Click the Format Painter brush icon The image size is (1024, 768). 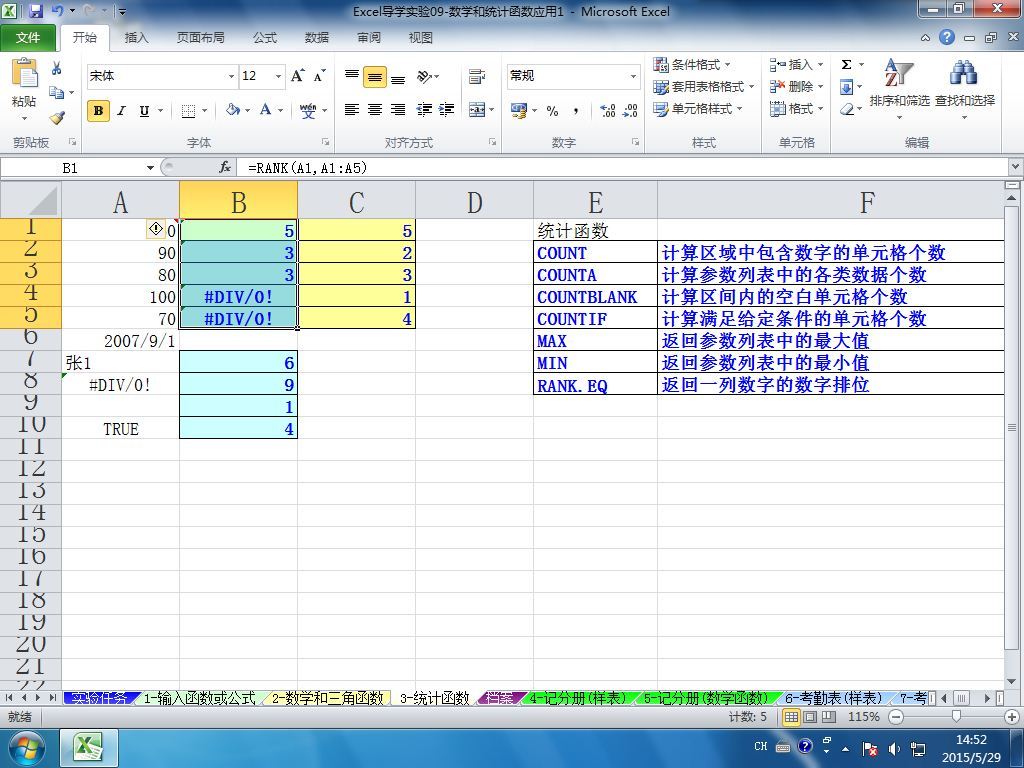(x=57, y=118)
